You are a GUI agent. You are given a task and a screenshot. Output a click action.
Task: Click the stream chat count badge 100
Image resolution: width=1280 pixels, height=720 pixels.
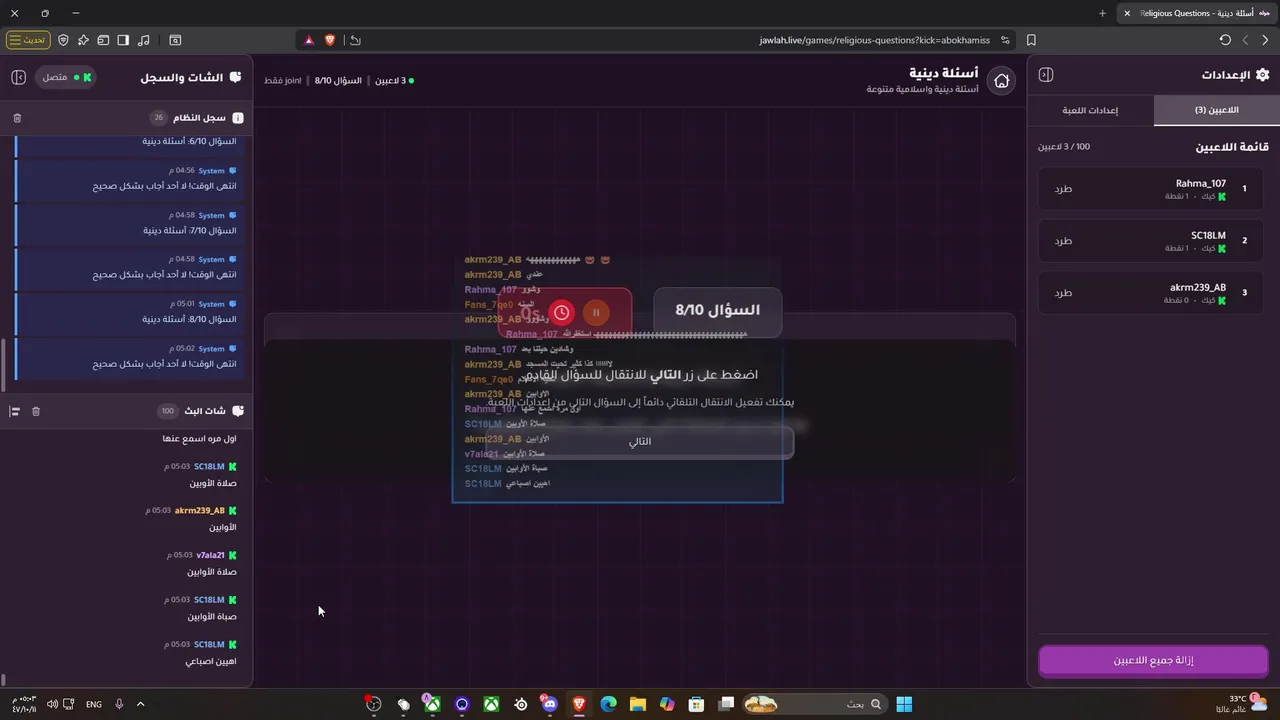point(167,411)
